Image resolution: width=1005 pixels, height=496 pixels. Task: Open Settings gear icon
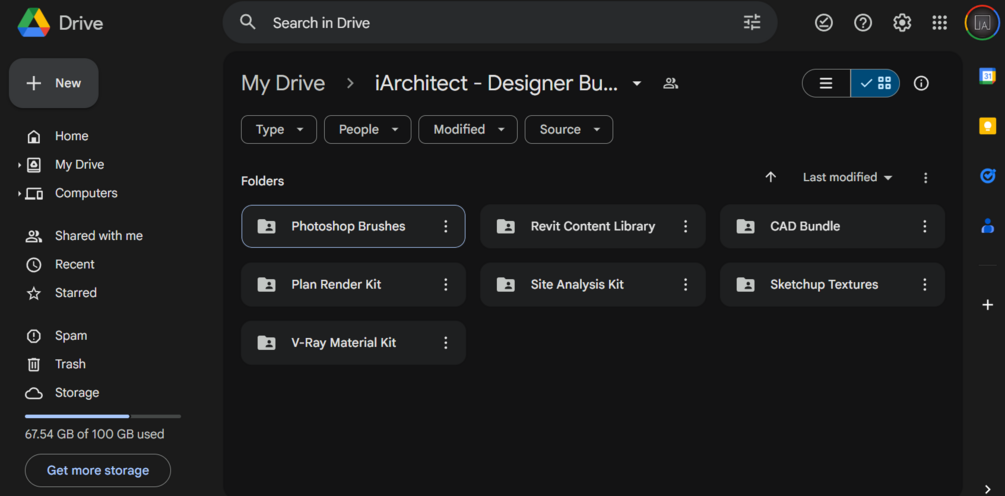[x=902, y=23]
